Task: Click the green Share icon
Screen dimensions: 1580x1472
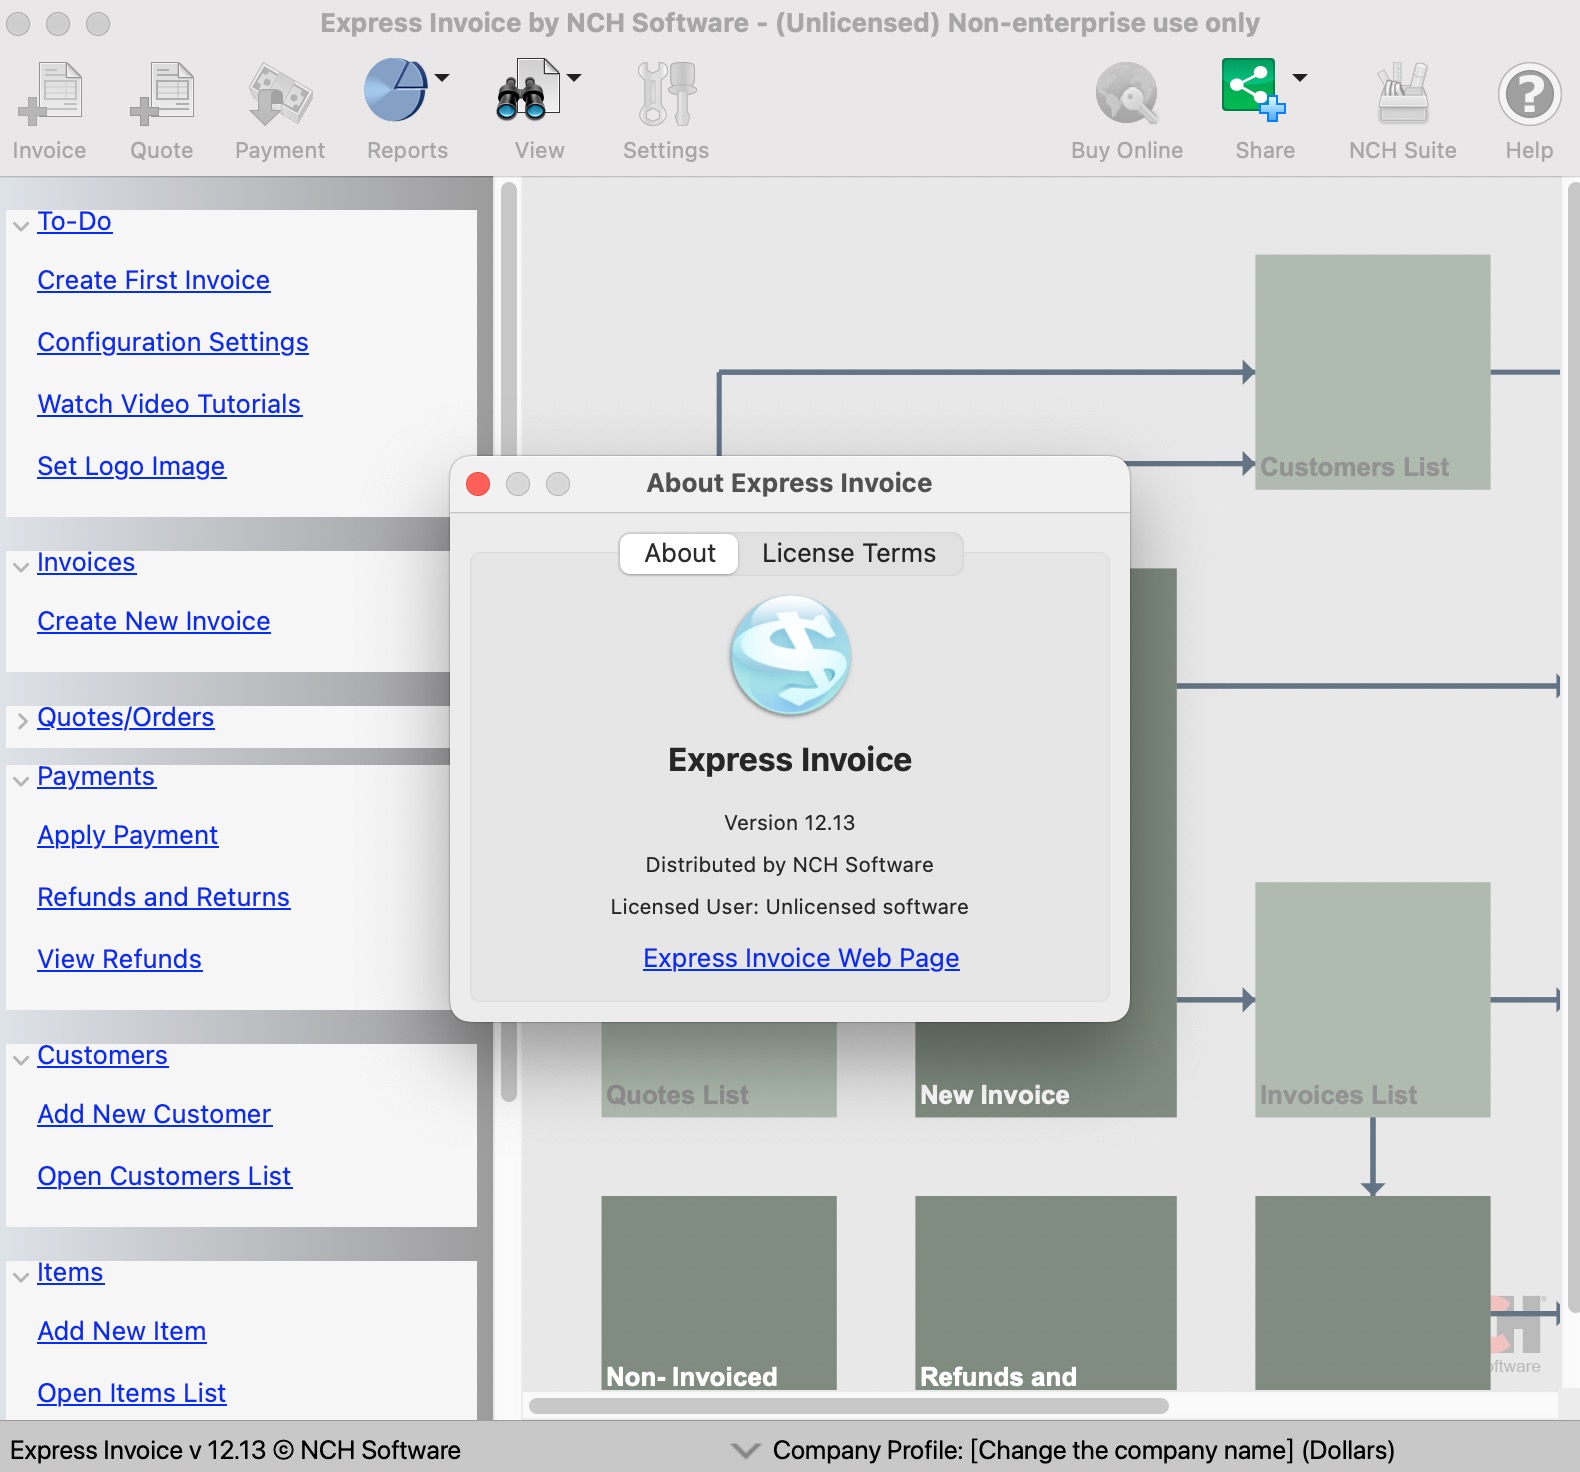Action: pyautogui.click(x=1253, y=90)
